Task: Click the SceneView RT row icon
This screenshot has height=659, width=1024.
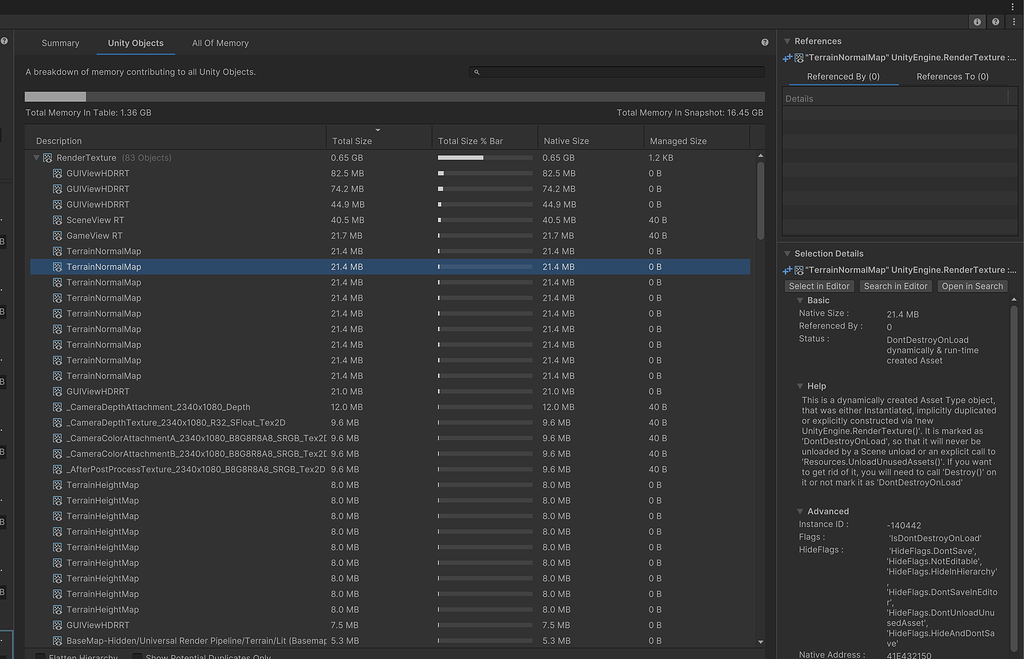Action: click(58, 220)
